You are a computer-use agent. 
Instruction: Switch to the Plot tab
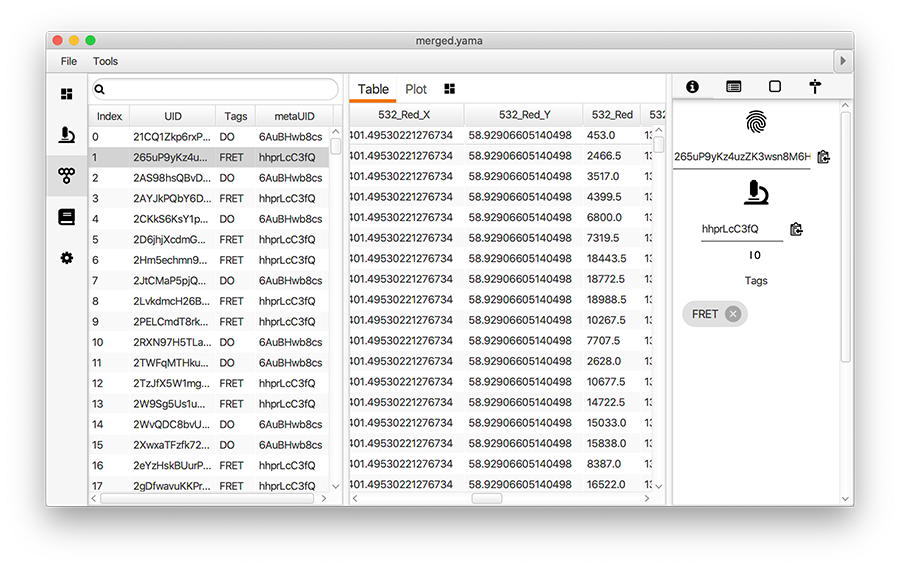[x=416, y=90]
